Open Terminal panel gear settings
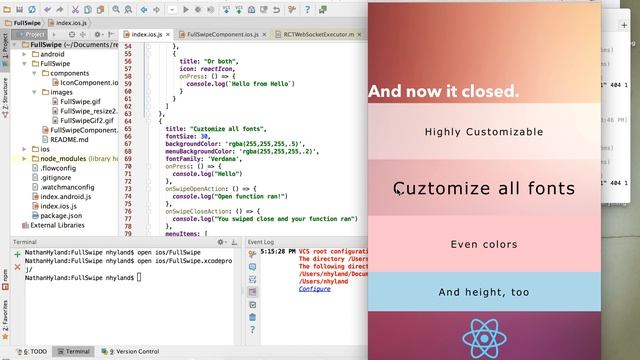Image resolution: width=640 pixels, height=360 pixels. tap(221, 242)
